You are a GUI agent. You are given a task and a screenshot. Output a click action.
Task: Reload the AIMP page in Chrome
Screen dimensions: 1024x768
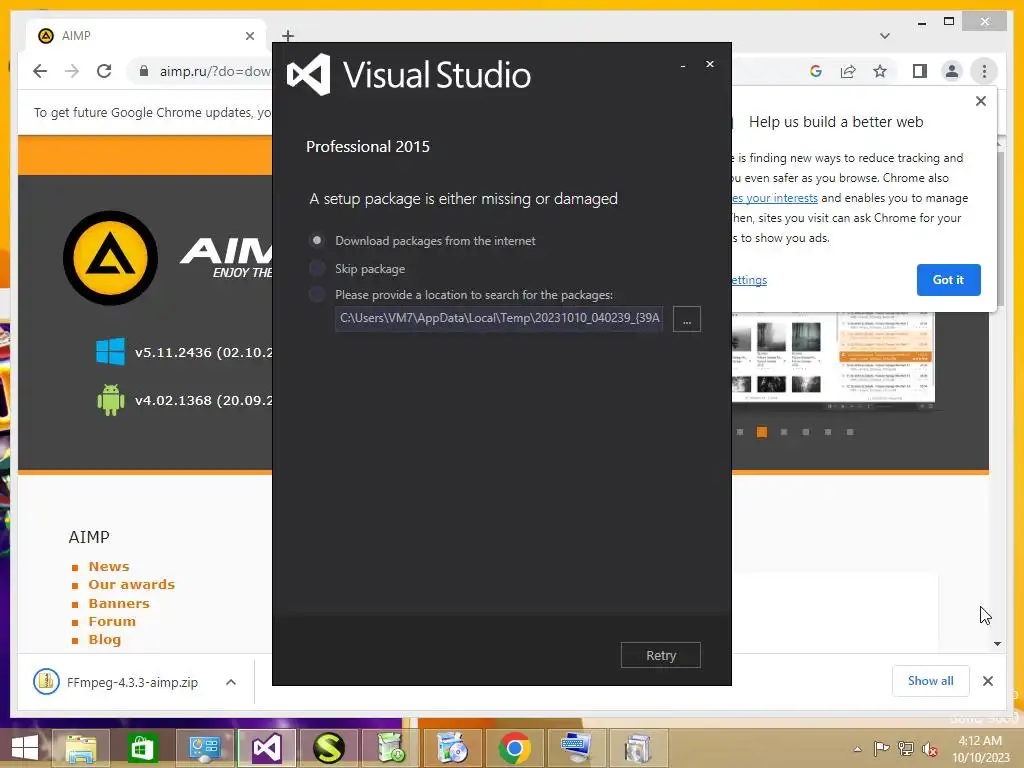pos(104,71)
